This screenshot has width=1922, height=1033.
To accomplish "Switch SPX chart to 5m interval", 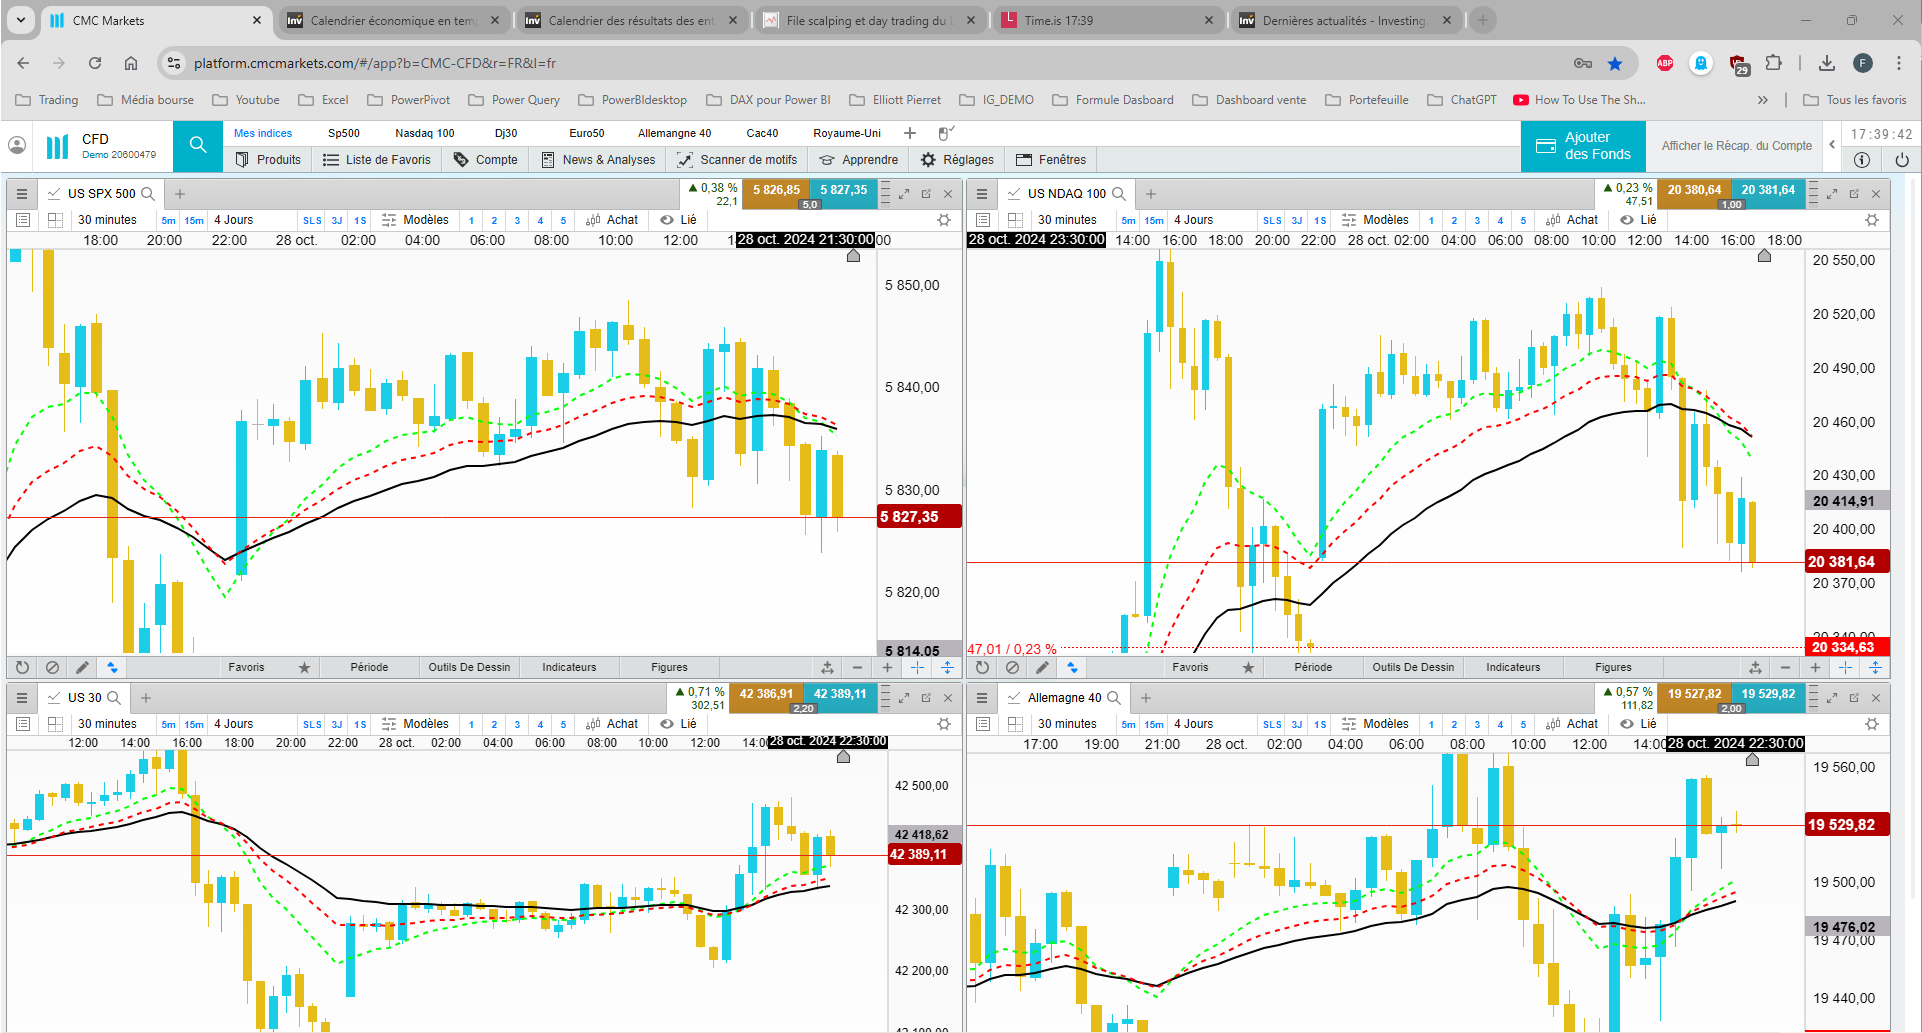I will coord(168,221).
